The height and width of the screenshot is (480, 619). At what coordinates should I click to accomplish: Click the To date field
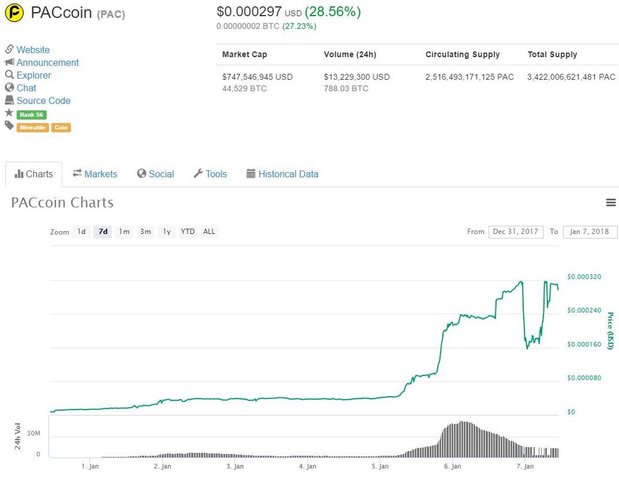click(x=590, y=232)
